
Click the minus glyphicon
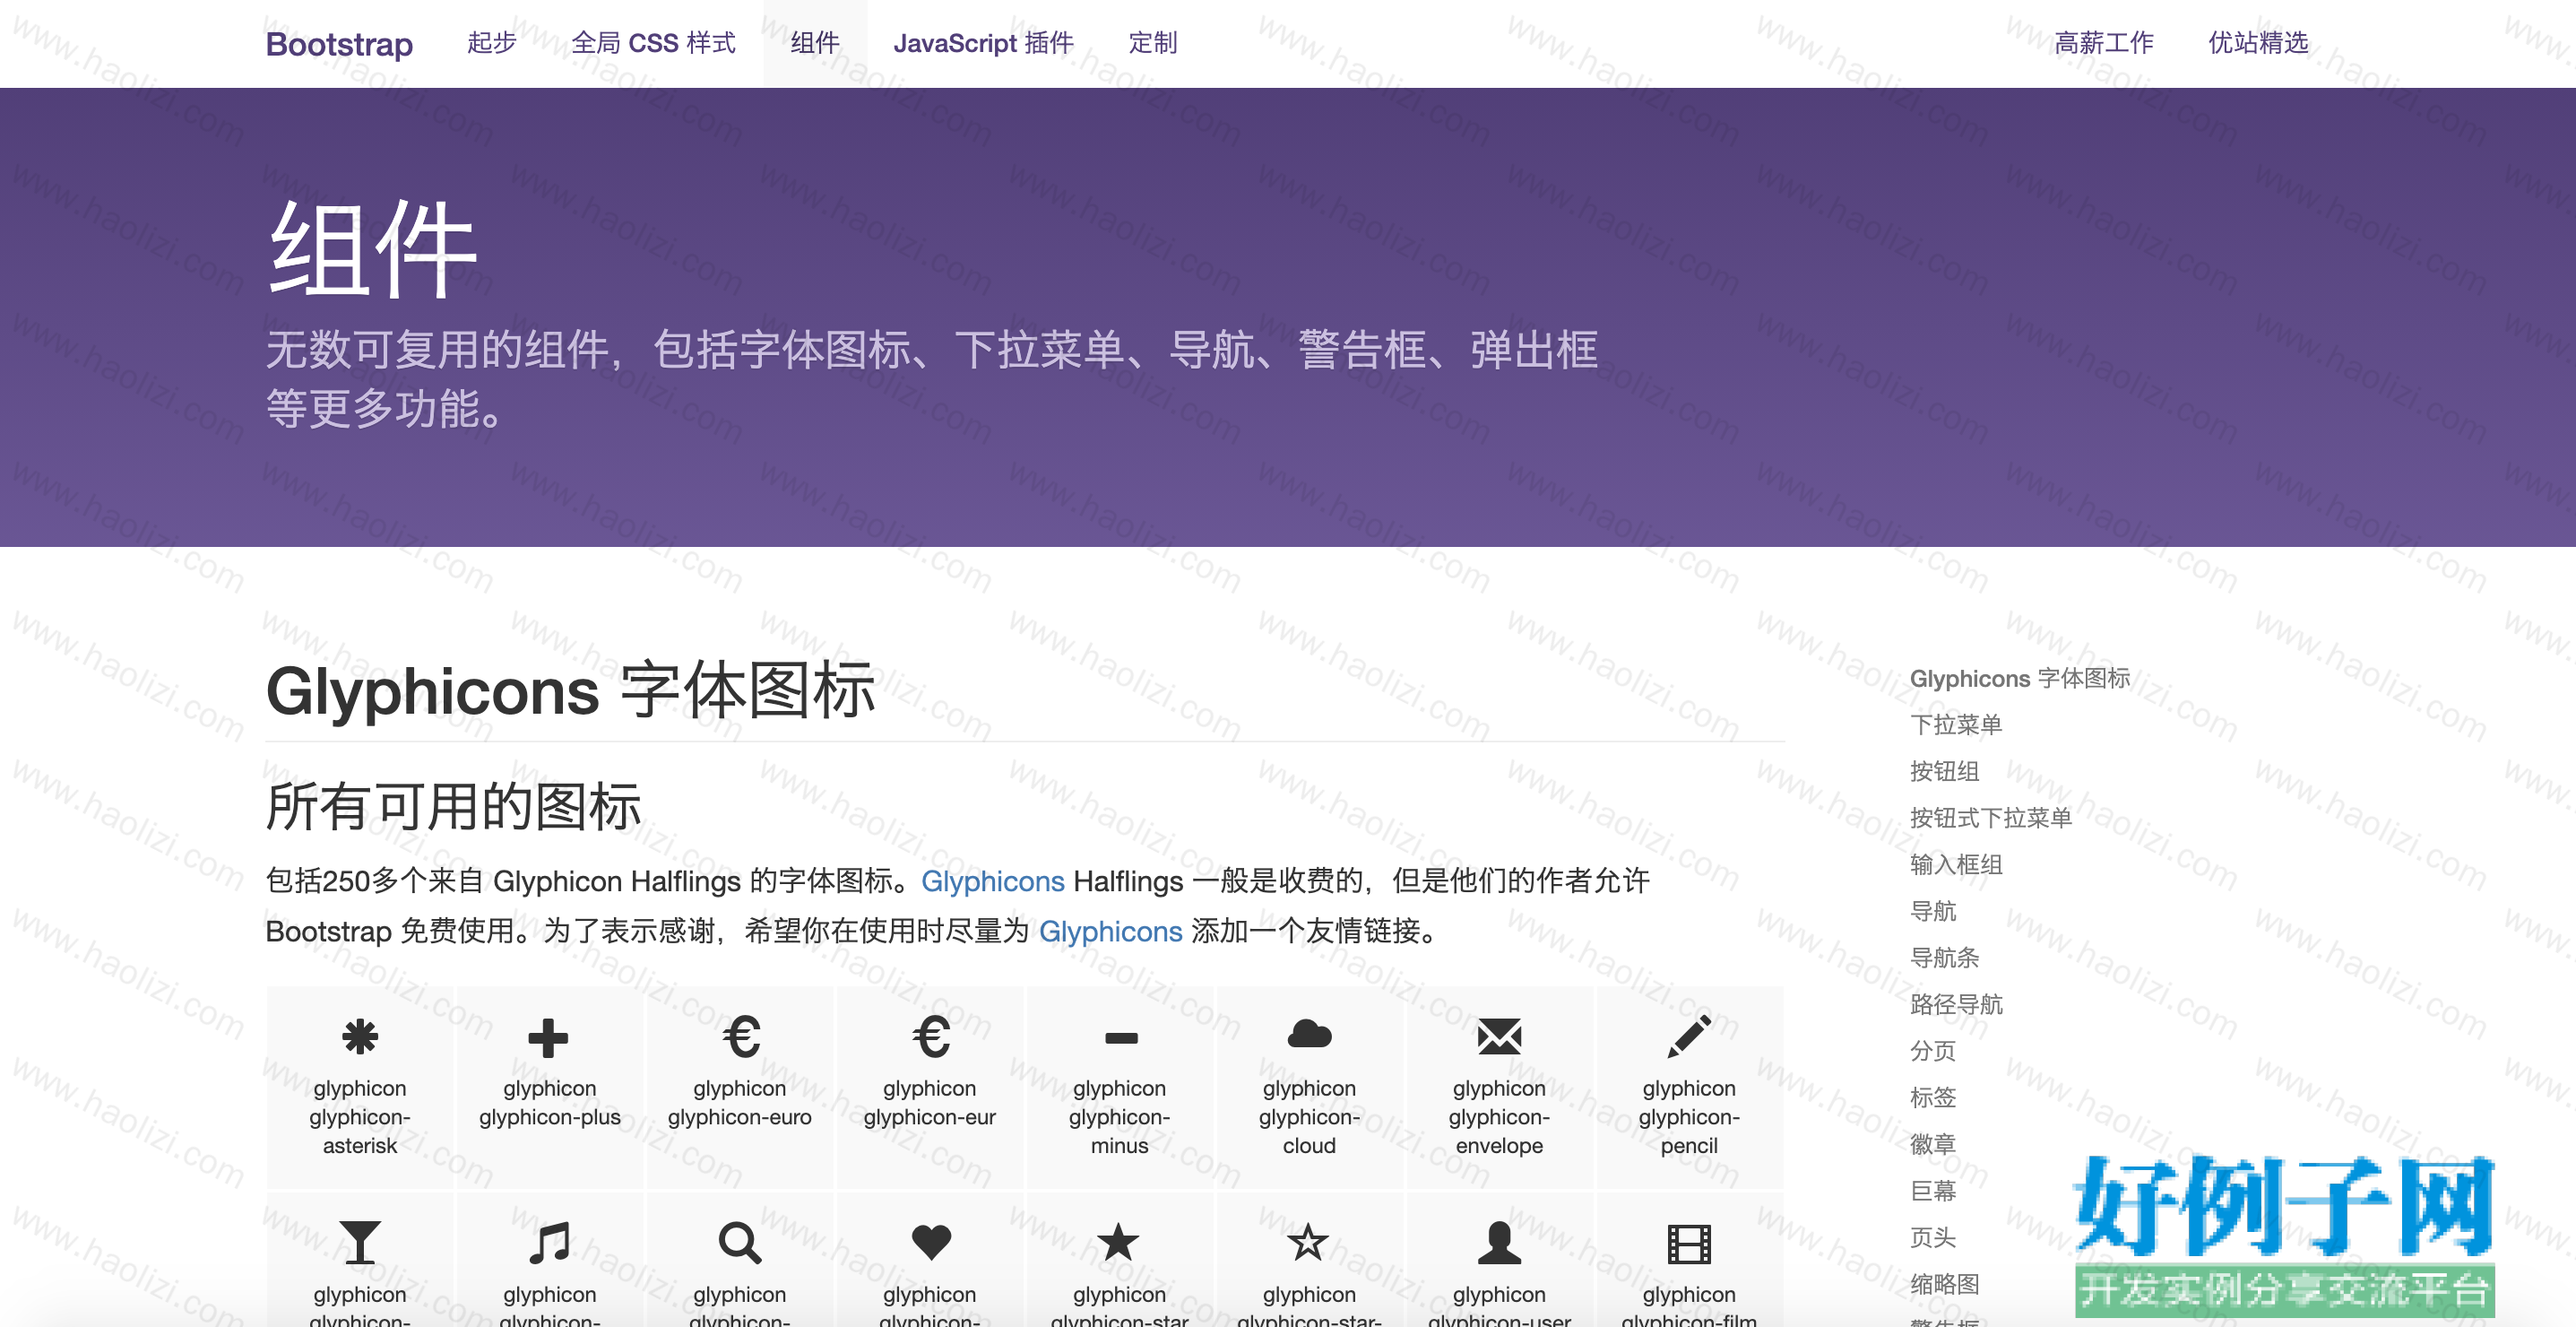[1120, 1038]
